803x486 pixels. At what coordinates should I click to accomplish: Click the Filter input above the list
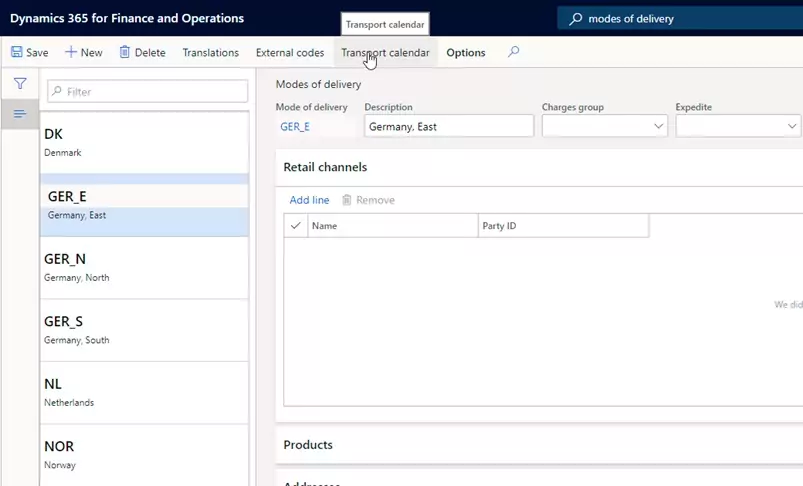click(147, 92)
